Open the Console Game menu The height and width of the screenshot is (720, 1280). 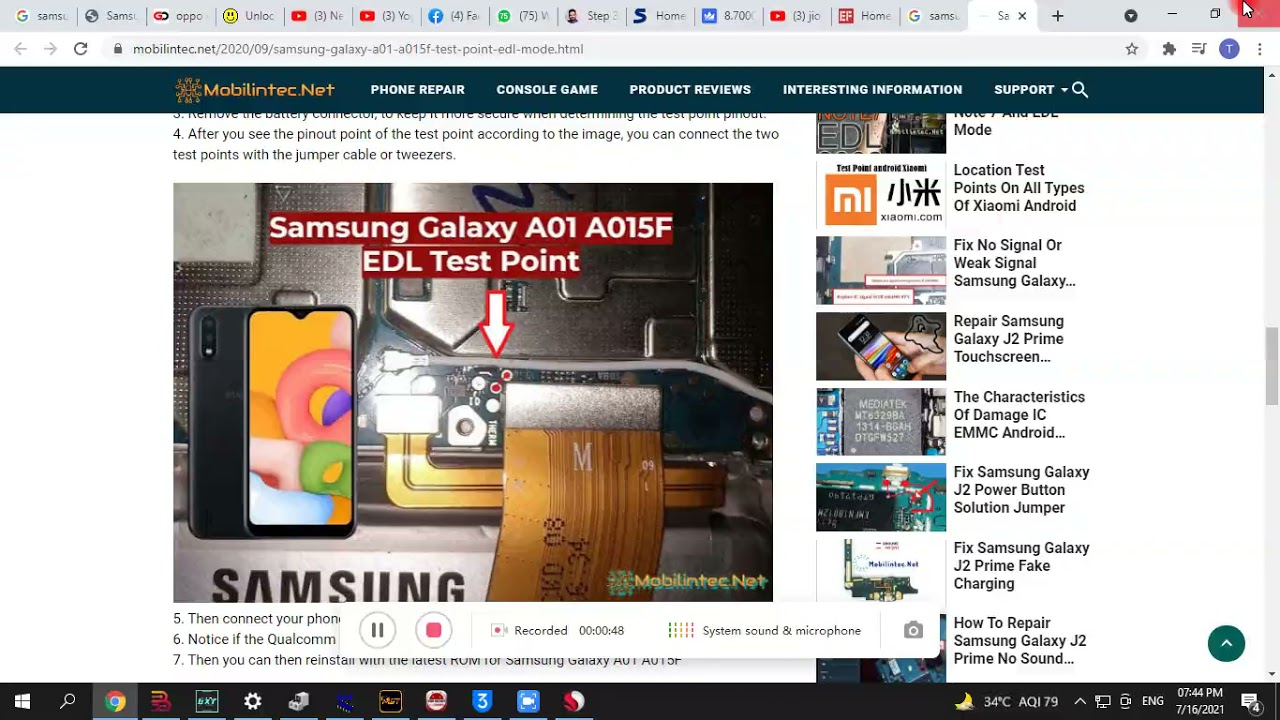[x=547, y=90]
